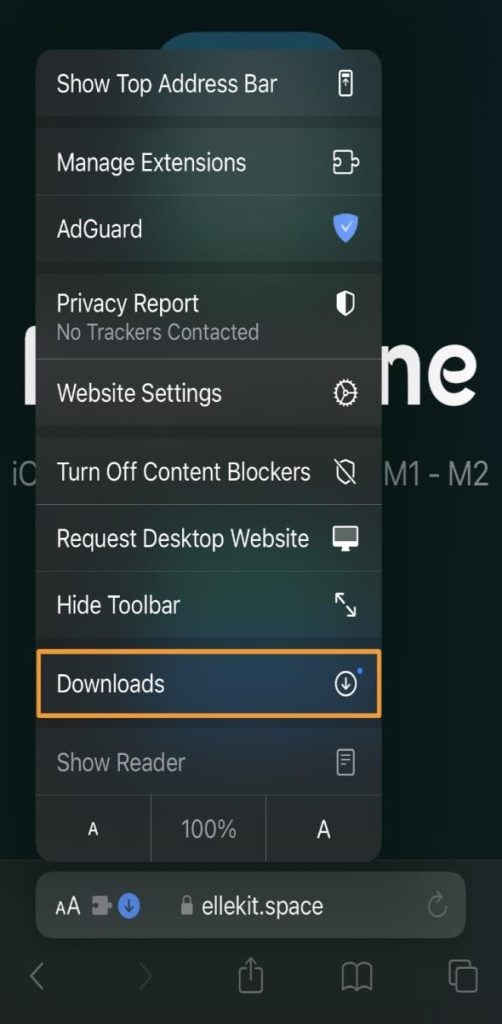The height and width of the screenshot is (1024, 502).
Task: Select Request Desktop Website
Action: 208,538
